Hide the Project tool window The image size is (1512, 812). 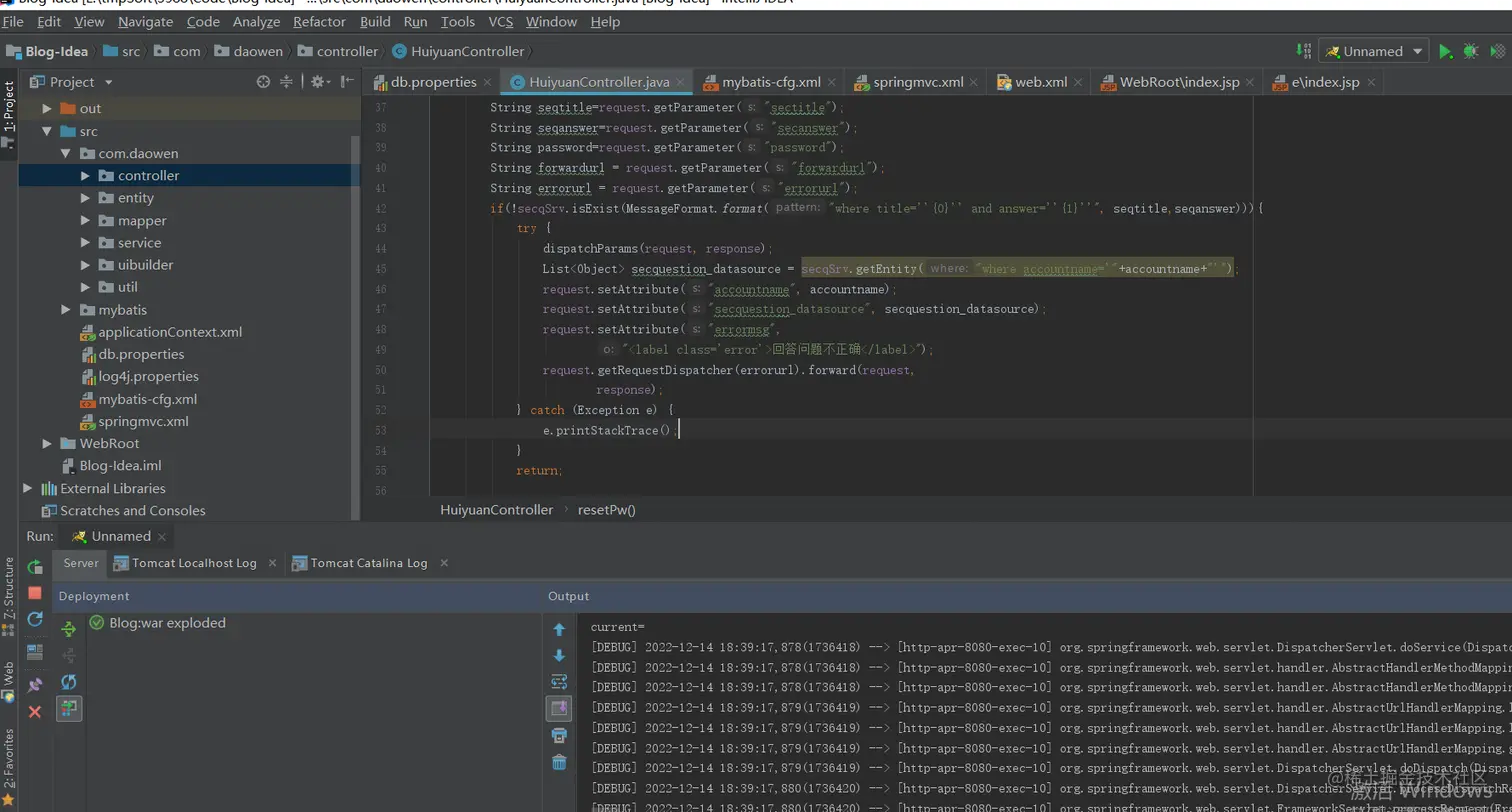point(347,82)
